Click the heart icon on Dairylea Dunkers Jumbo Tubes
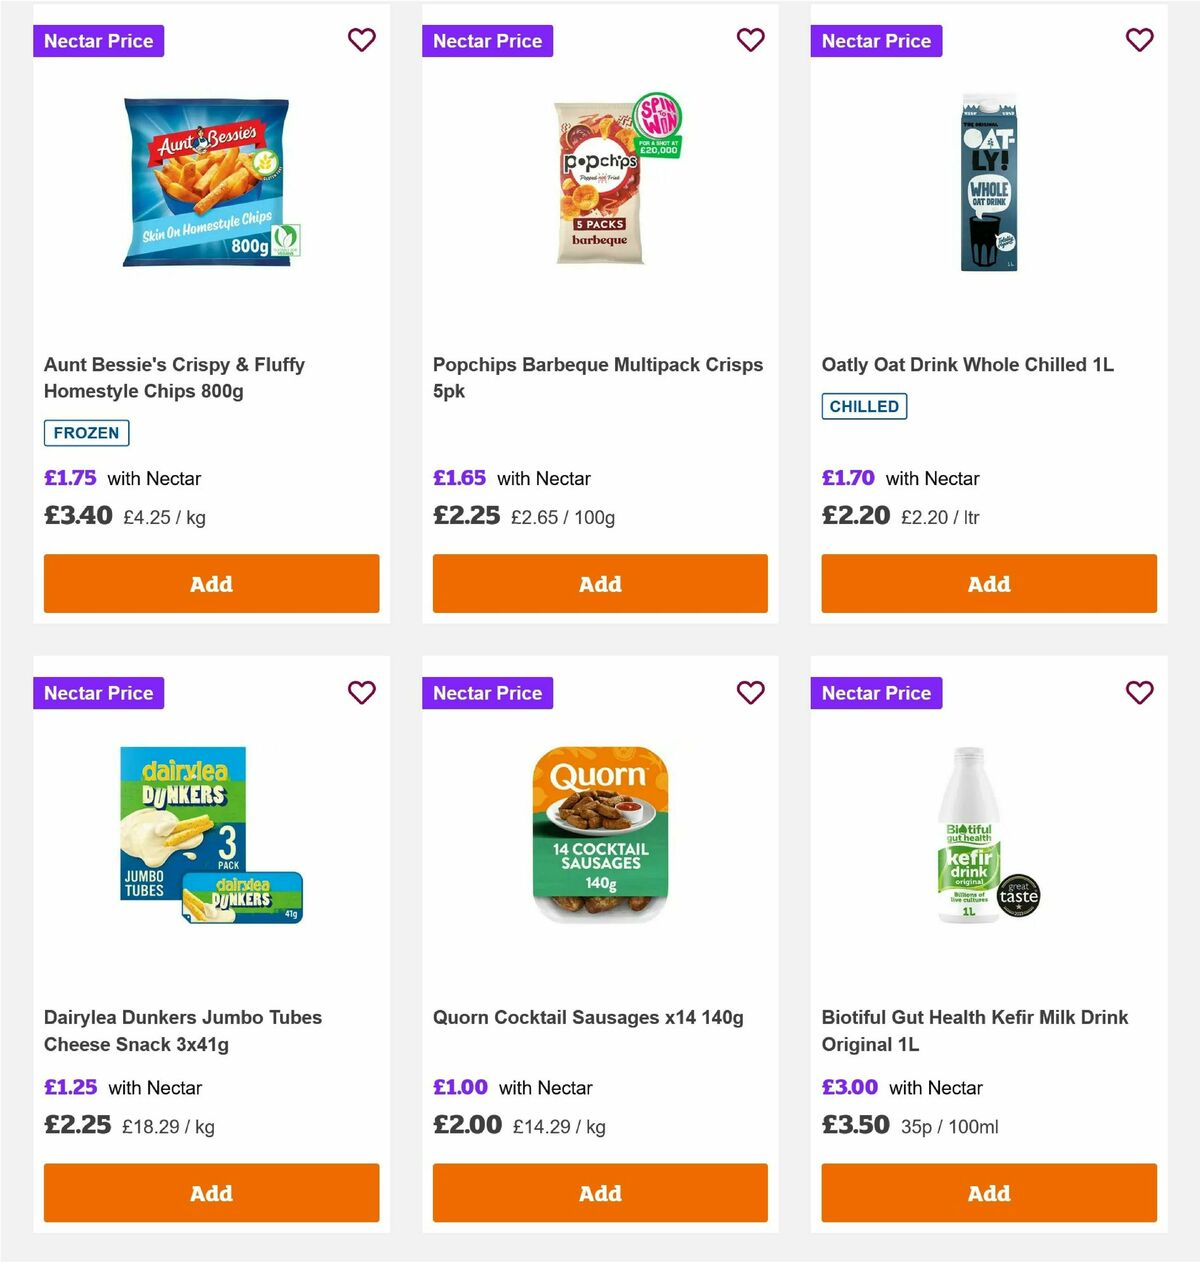This screenshot has height=1262, width=1200. coord(362,692)
